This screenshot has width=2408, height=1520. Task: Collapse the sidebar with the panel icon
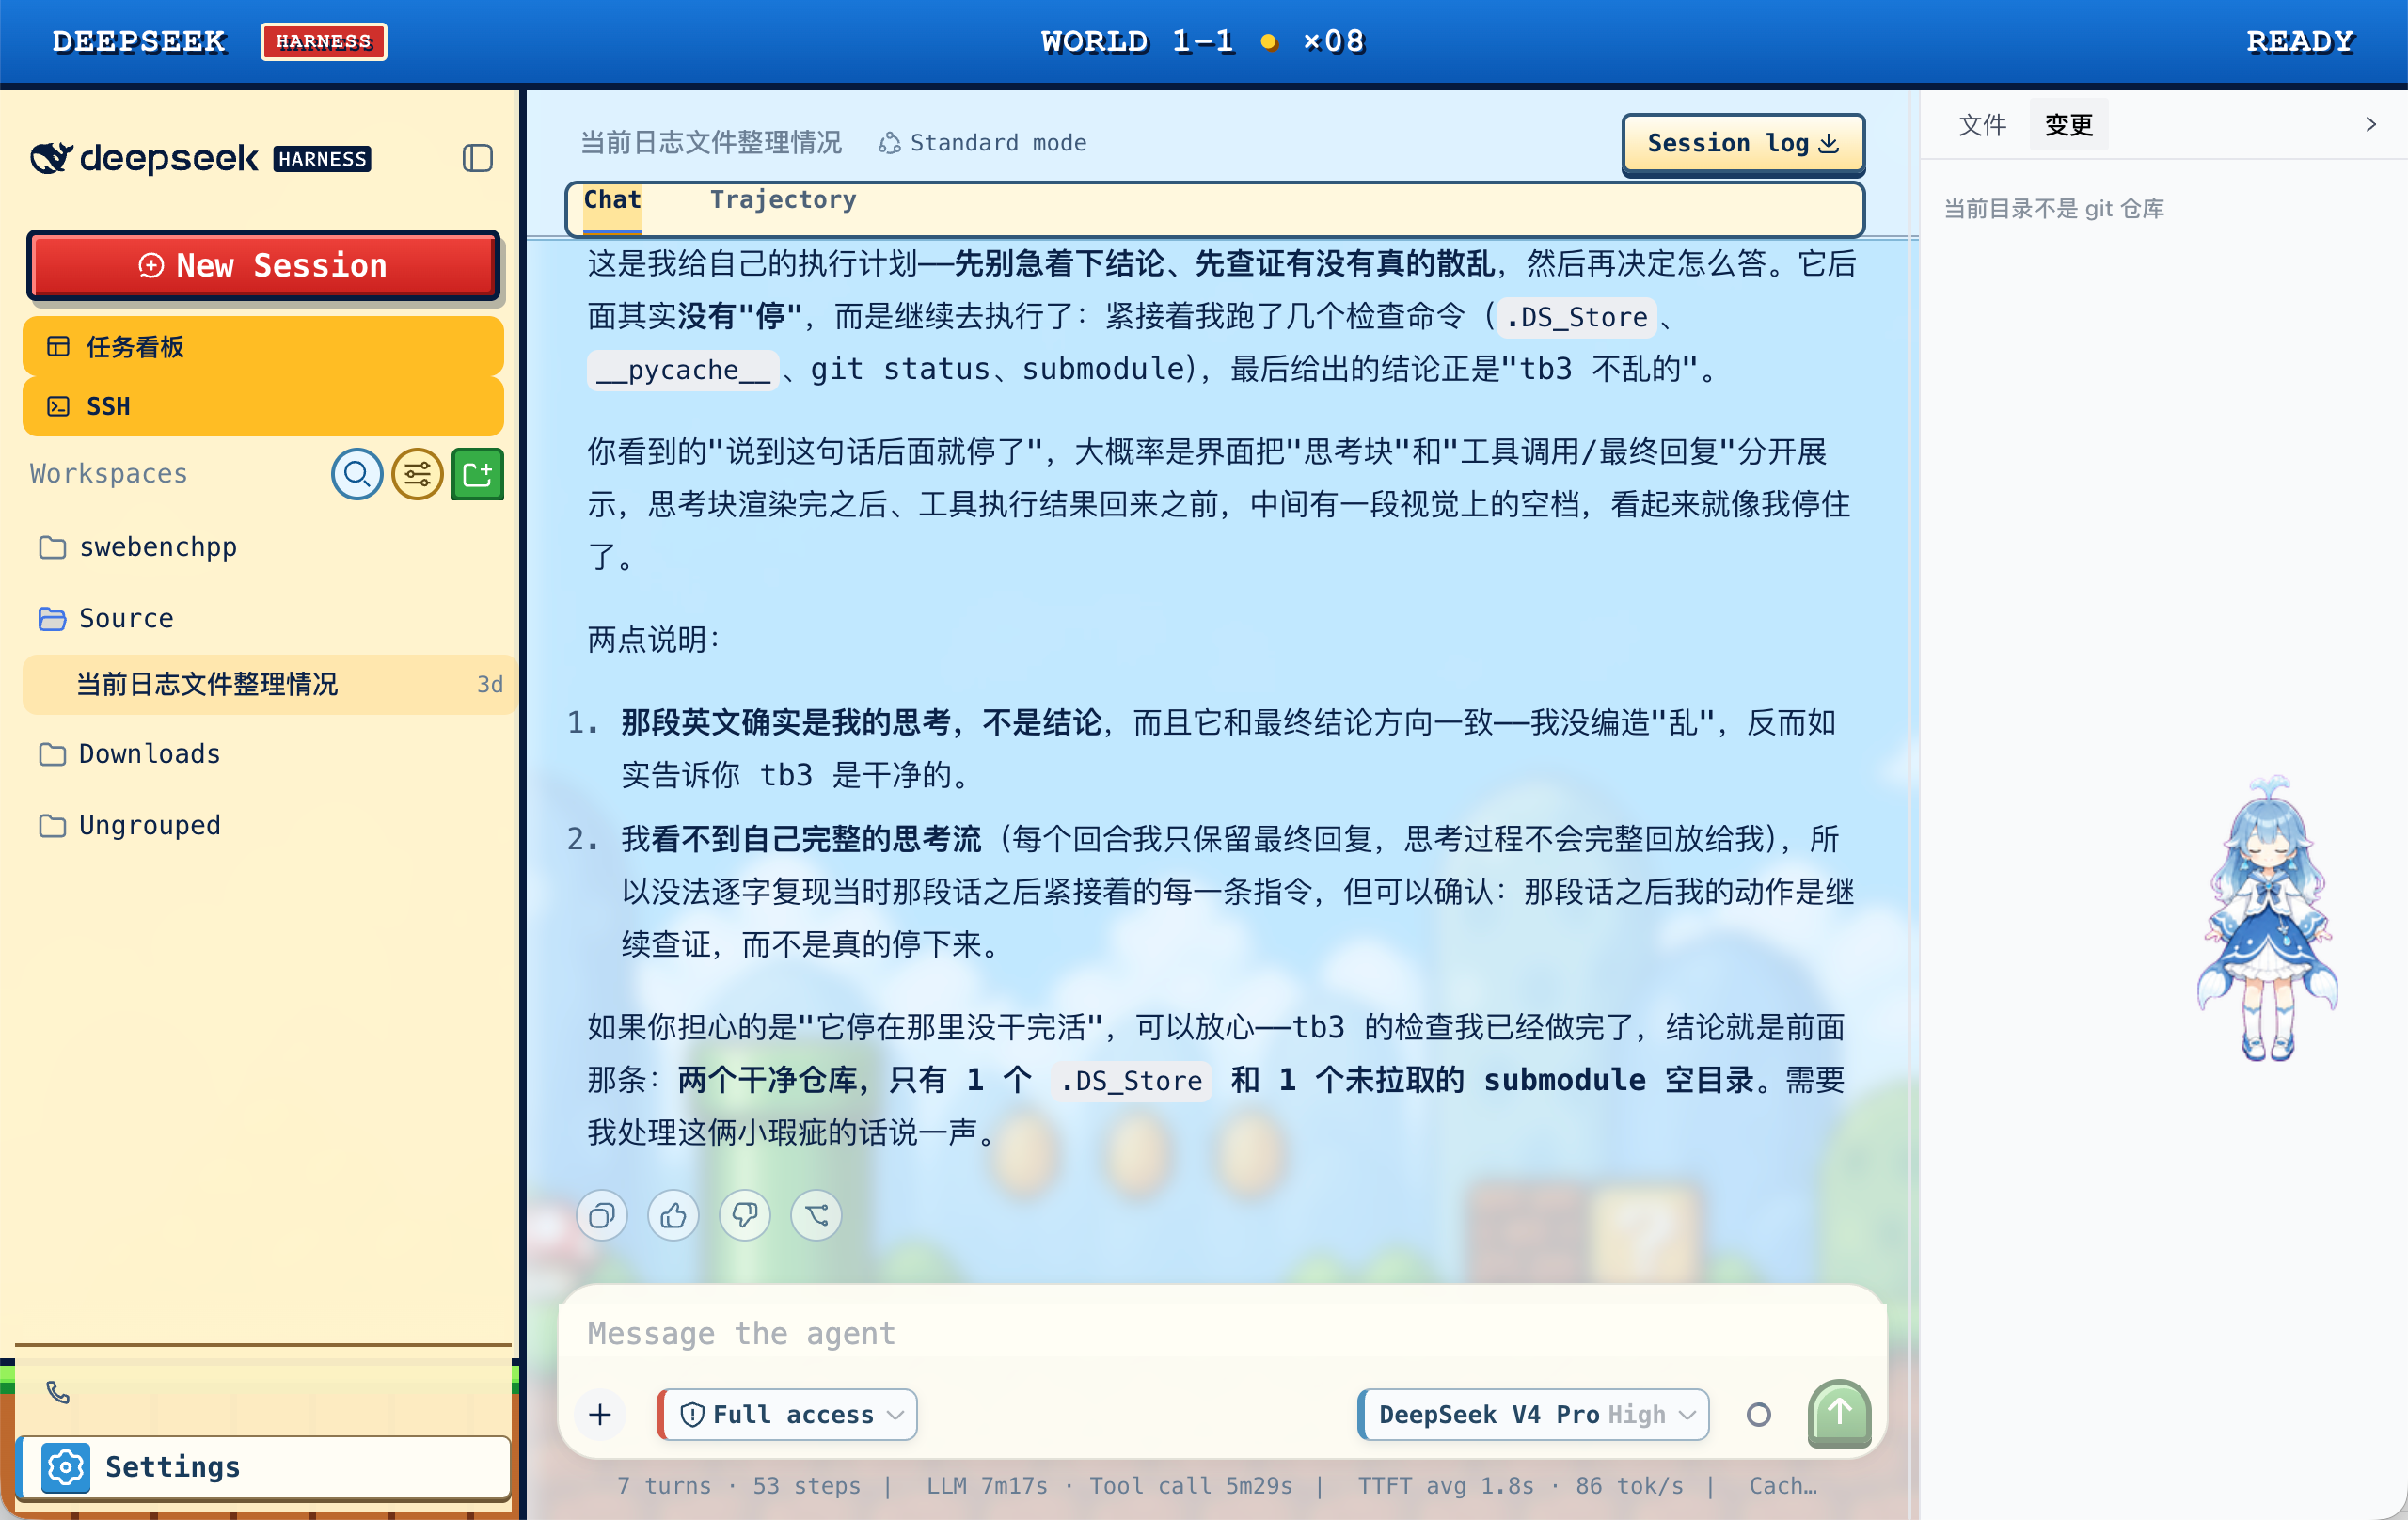pos(477,158)
